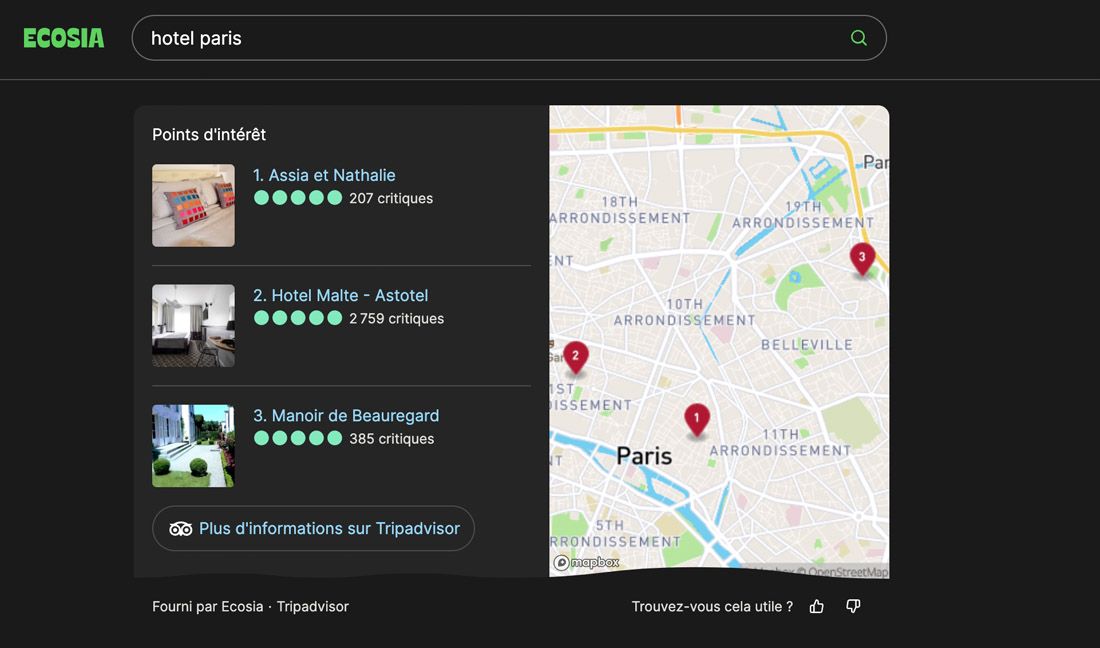Image resolution: width=1100 pixels, height=648 pixels.
Task: Click the Points d'intérêt heading
Action: (209, 135)
